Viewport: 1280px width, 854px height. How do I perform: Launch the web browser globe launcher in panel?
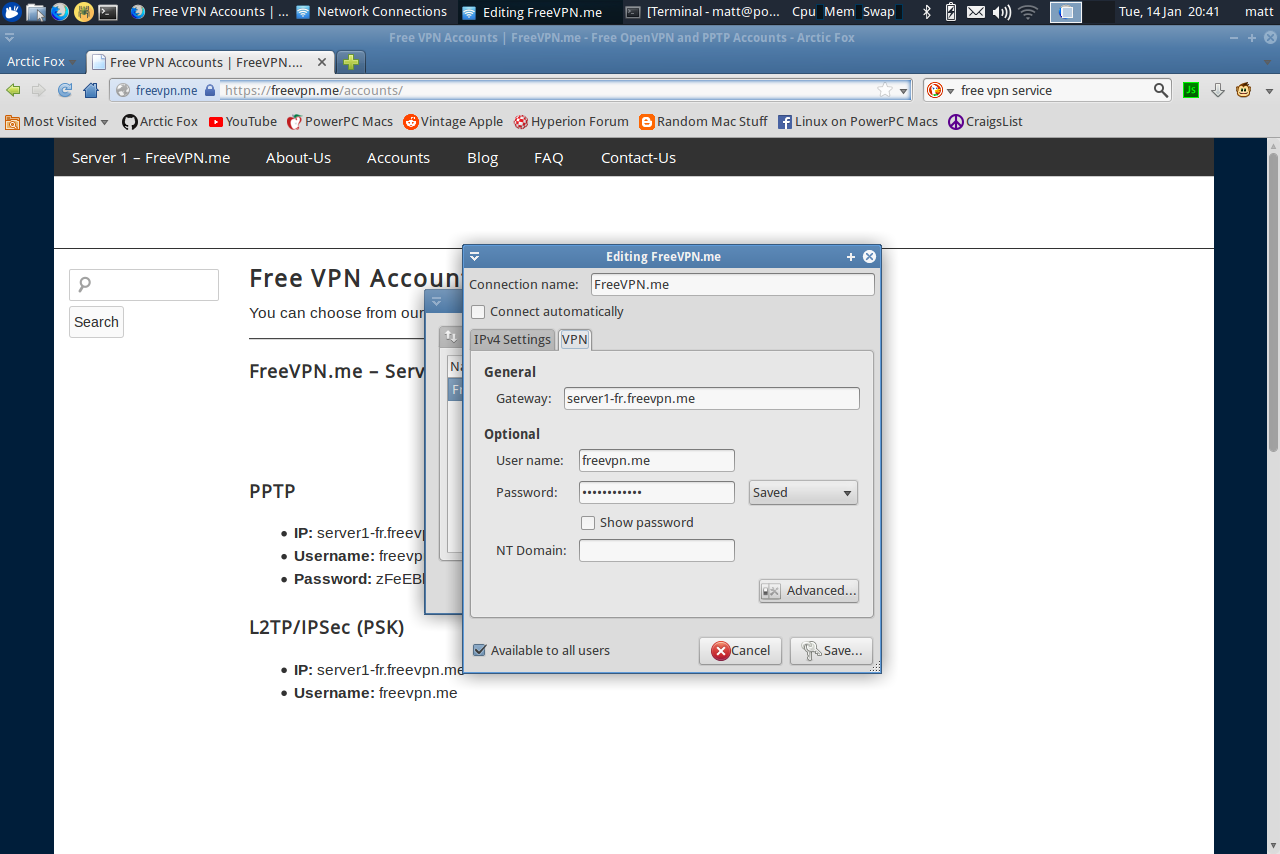click(x=60, y=12)
